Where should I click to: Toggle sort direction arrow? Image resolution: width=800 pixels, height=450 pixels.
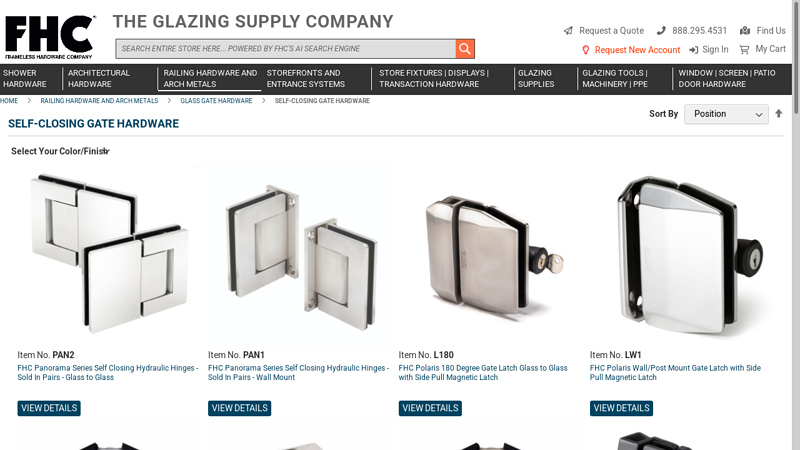(779, 114)
